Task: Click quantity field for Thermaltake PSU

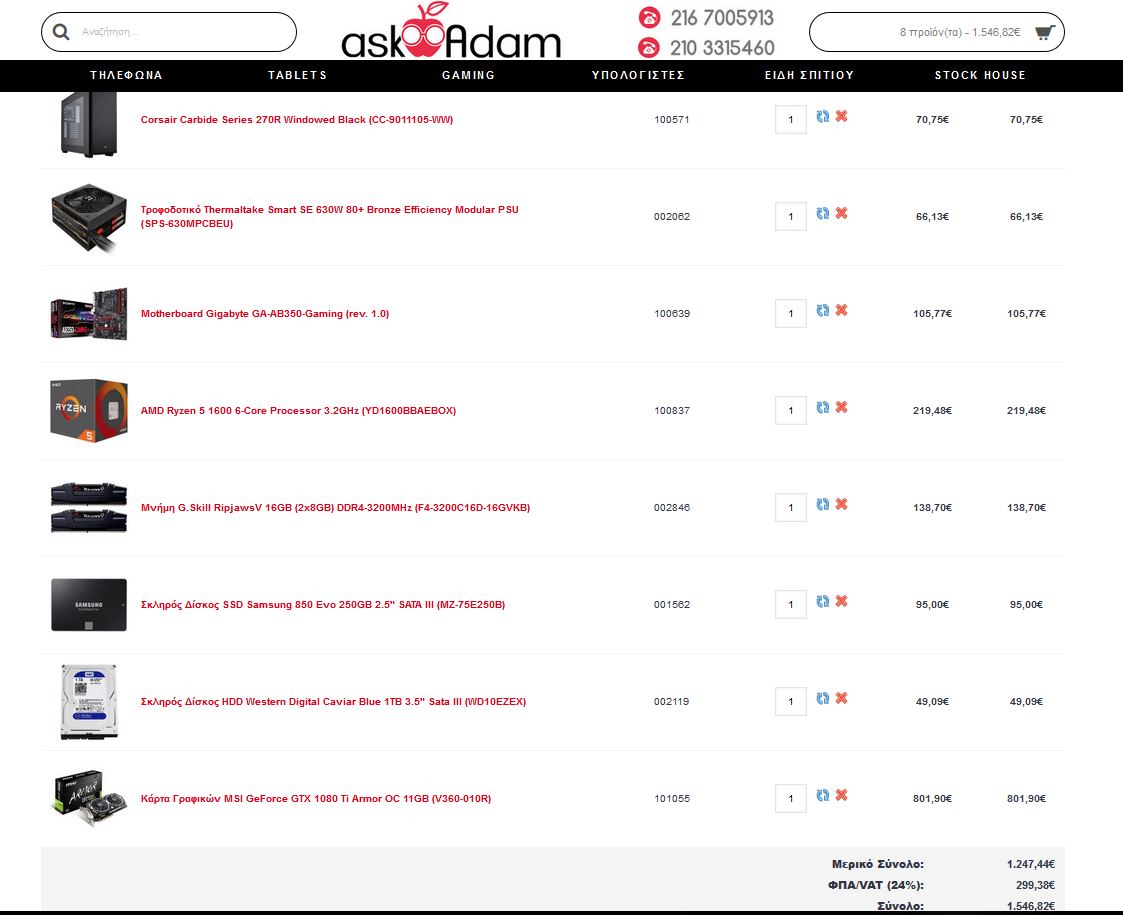Action: pos(791,216)
